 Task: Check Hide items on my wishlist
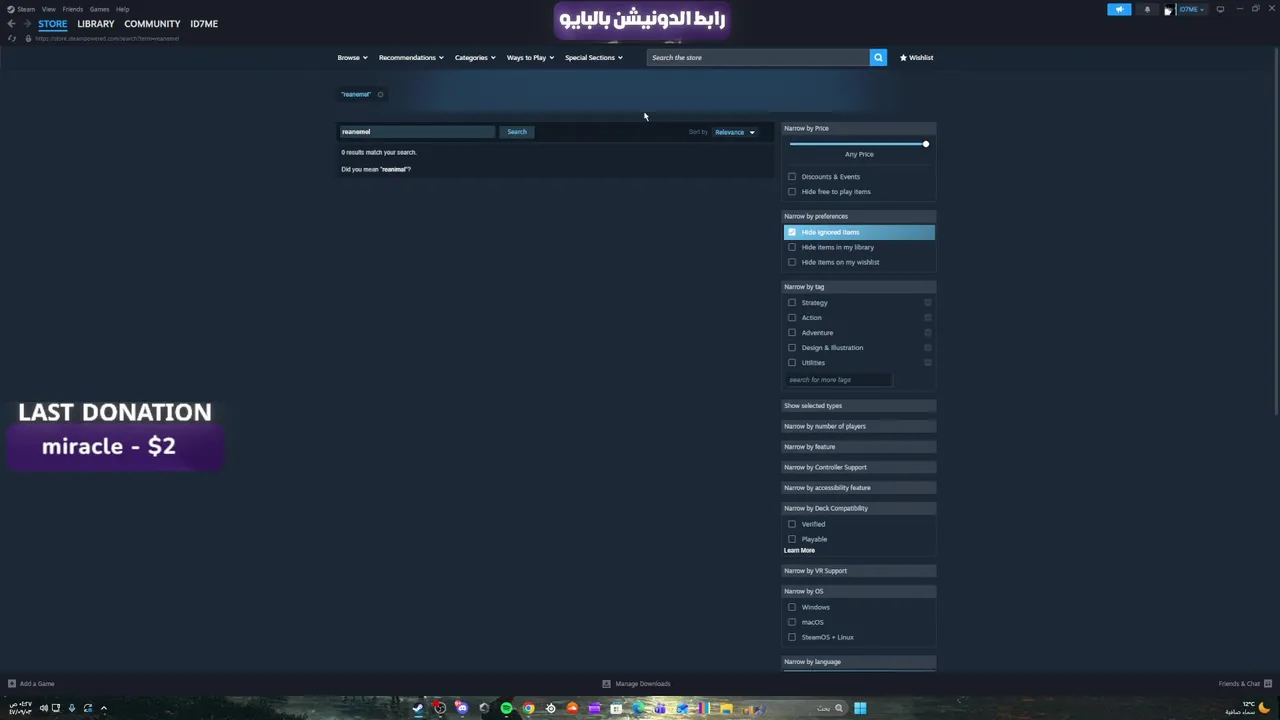point(792,262)
